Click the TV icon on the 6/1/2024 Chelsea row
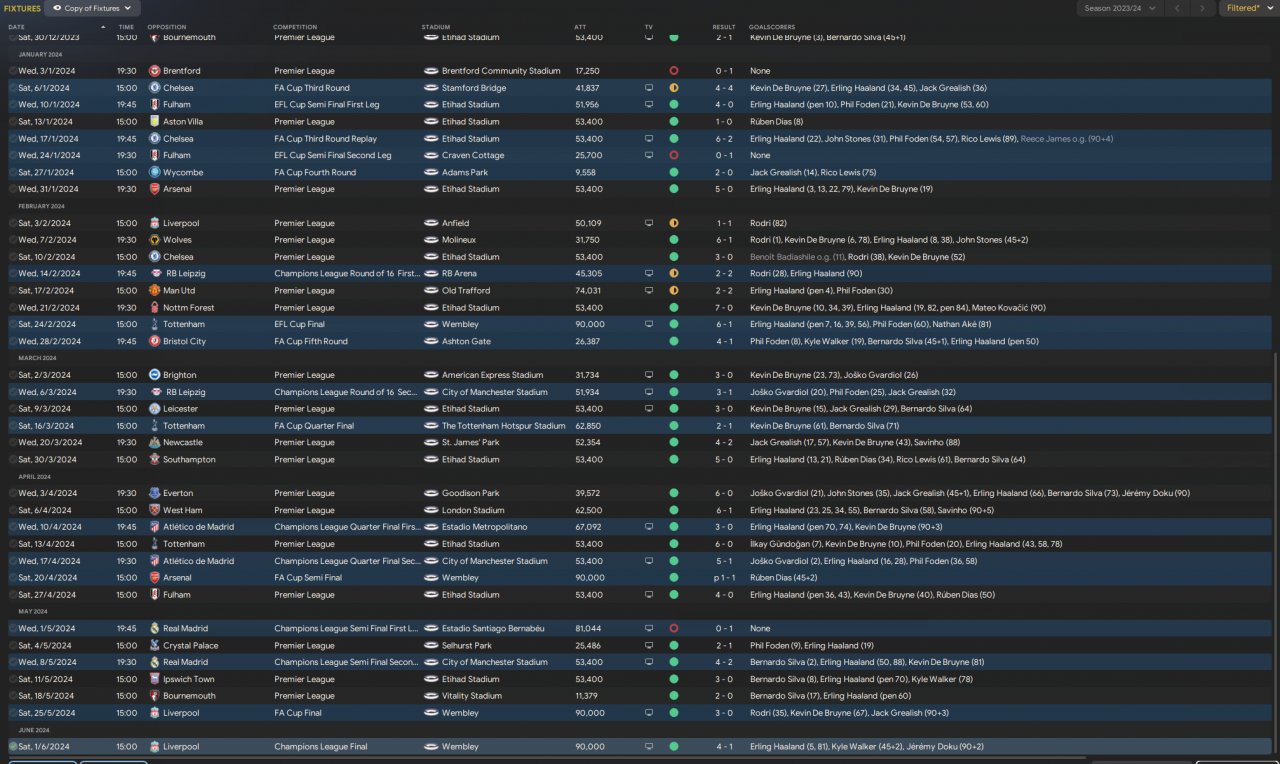Image resolution: width=1280 pixels, height=764 pixels. 649,88
